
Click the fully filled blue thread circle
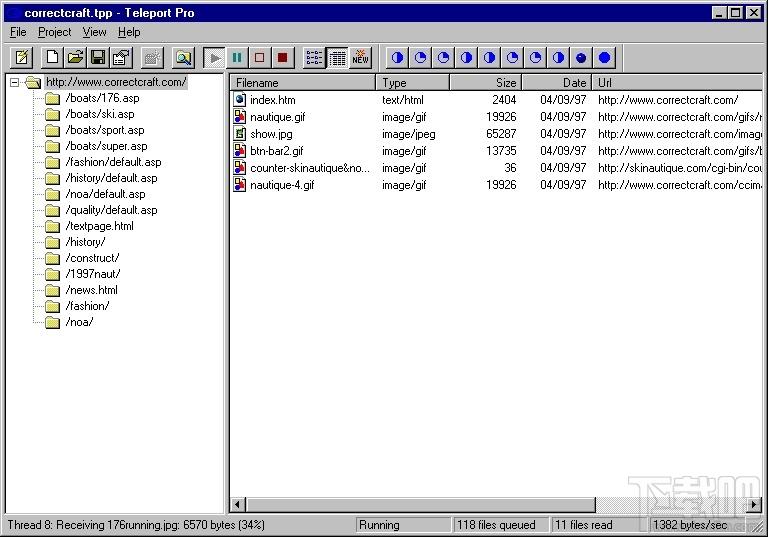[604, 58]
